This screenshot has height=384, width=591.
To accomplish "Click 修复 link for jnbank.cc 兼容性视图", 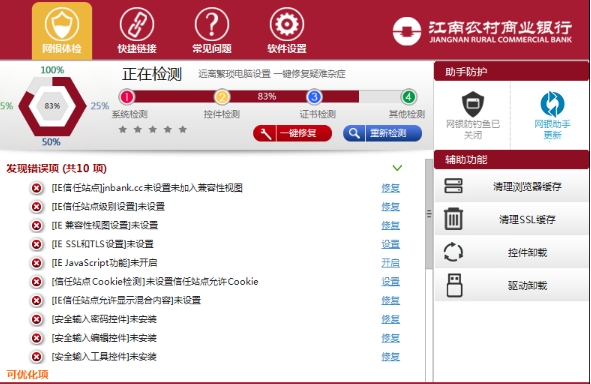I will (x=390, y=188).
